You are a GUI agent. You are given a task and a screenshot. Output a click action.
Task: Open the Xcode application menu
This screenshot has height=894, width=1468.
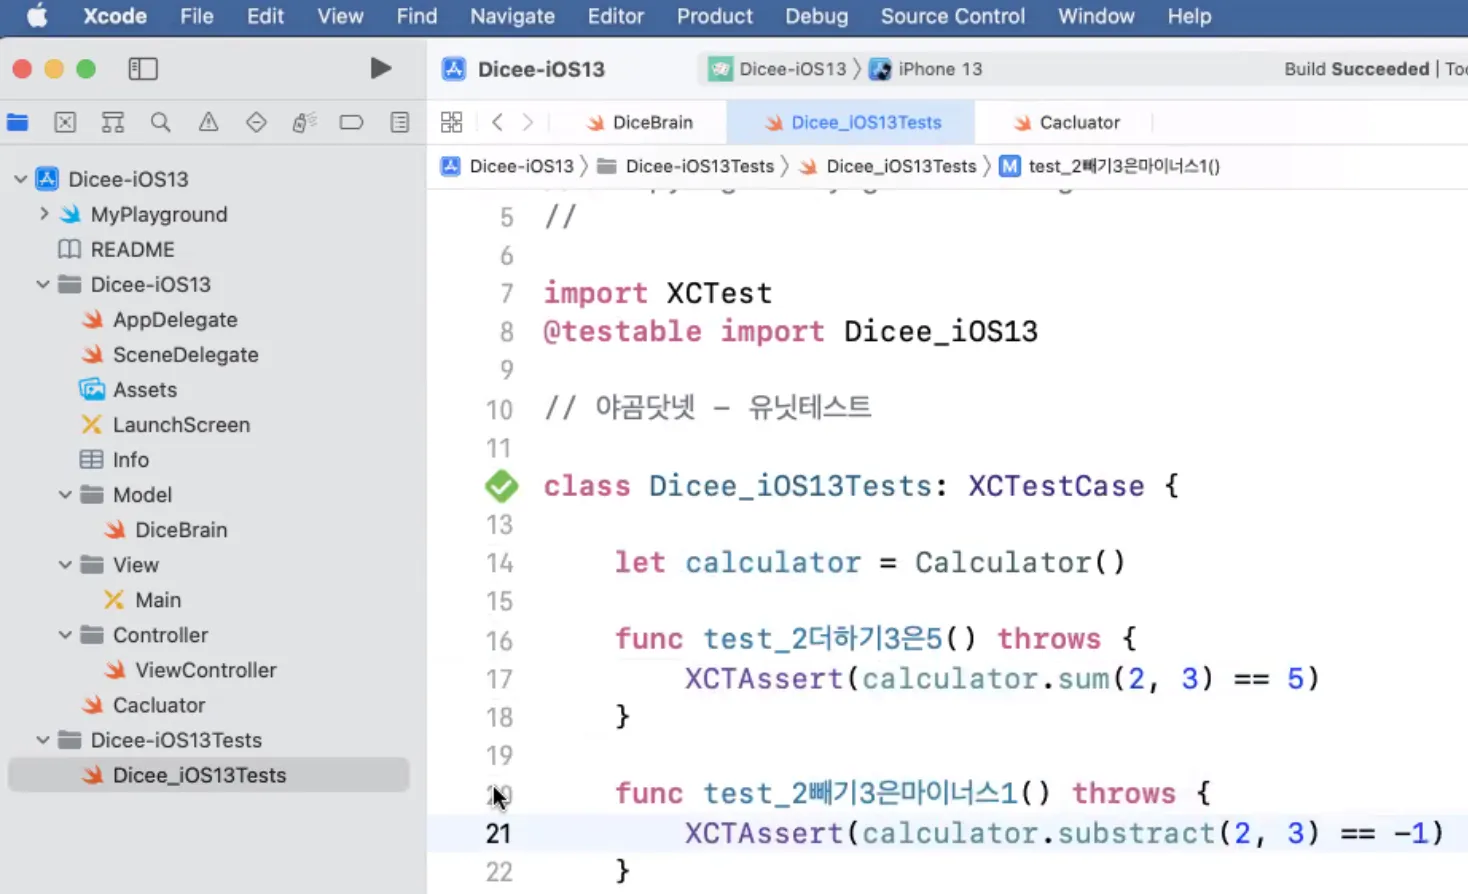click(115, 16)
